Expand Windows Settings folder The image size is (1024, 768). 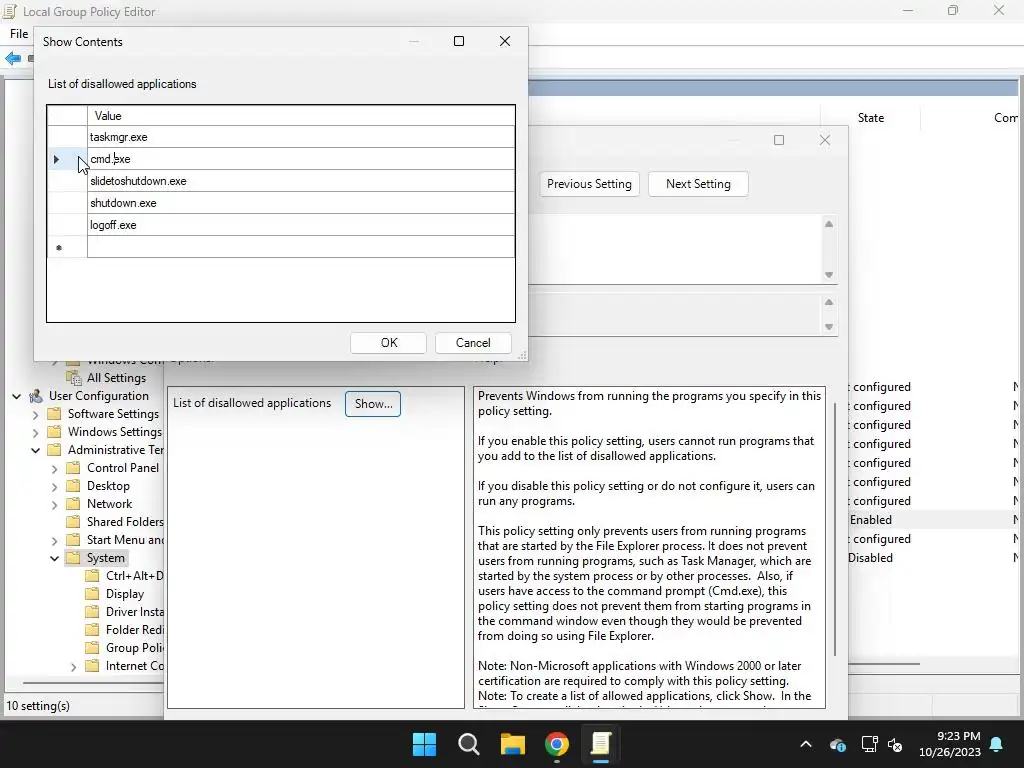coord(36,432)
